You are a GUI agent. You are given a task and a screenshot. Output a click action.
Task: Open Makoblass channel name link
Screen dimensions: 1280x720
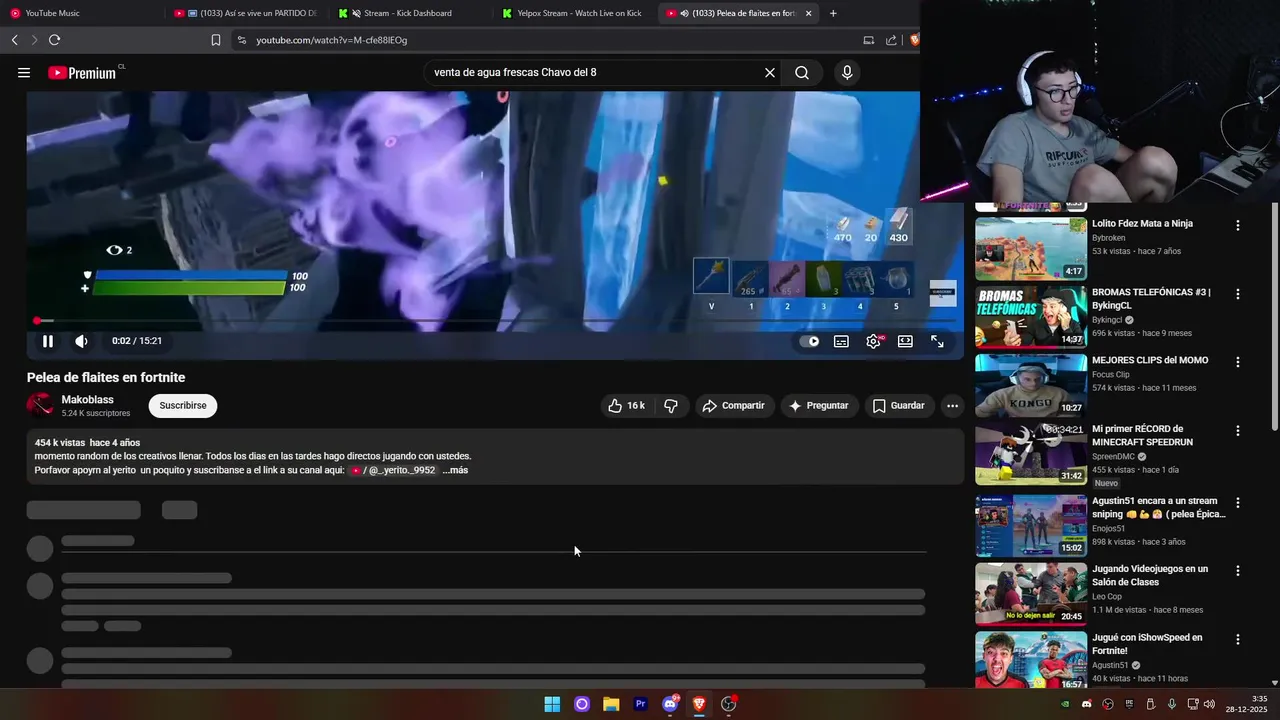(x=87, y=399)
